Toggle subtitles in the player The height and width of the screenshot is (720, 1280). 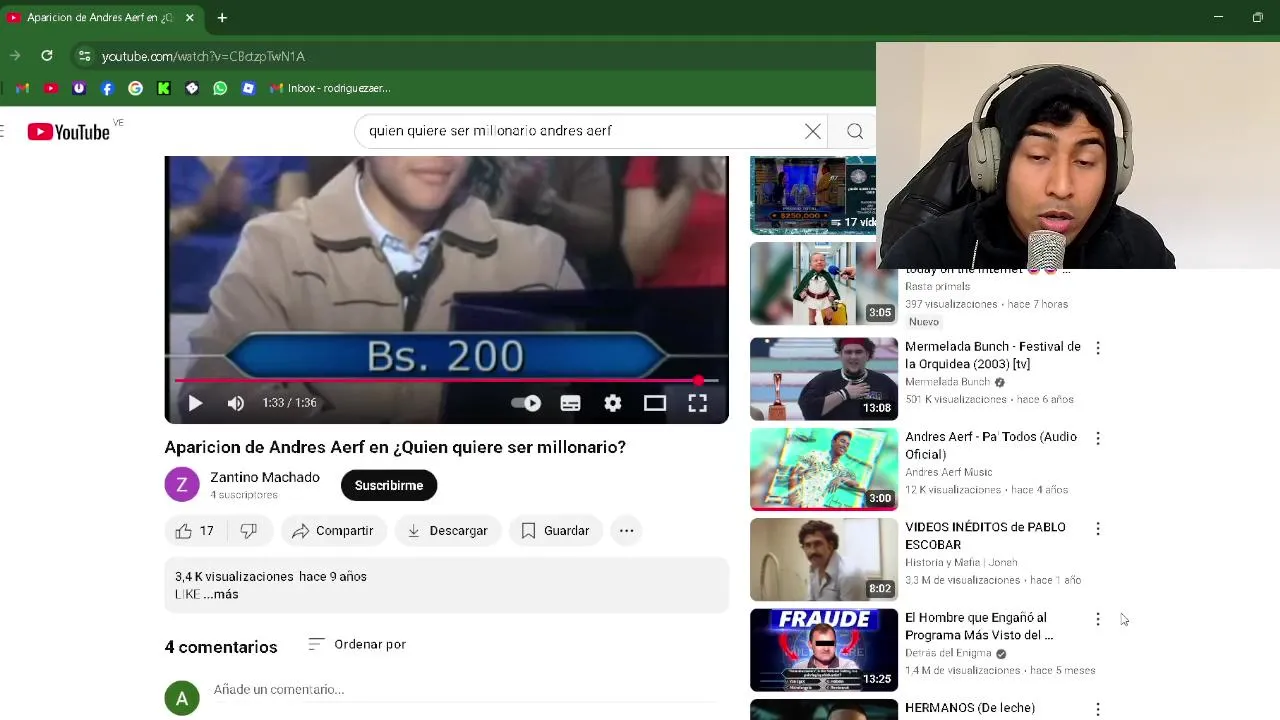pyautogui.click(x=570, y=403)
